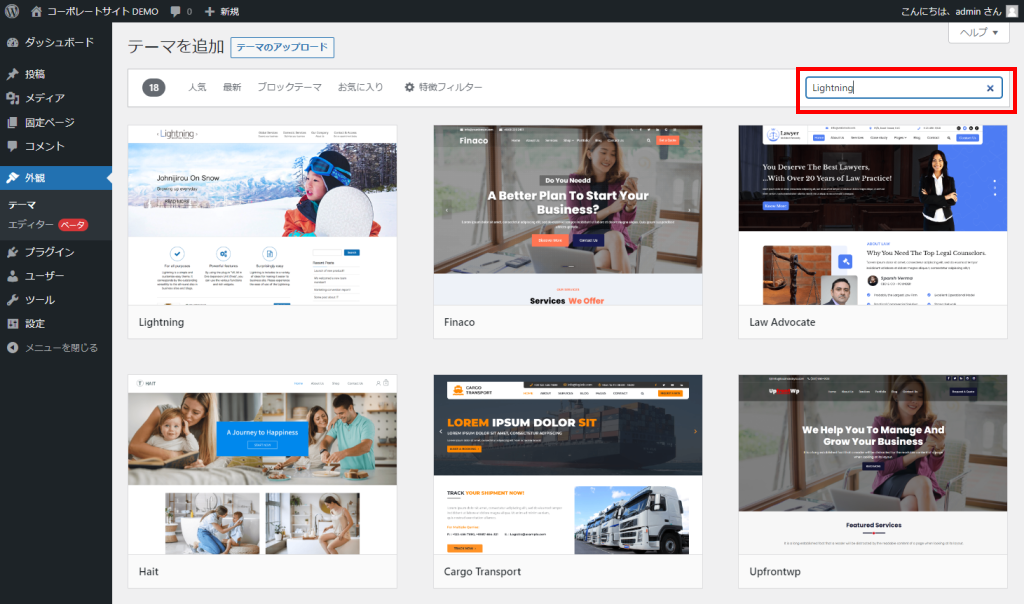
Task: Open ユーザー users menu in sidebar
Action: pos(44,276)
